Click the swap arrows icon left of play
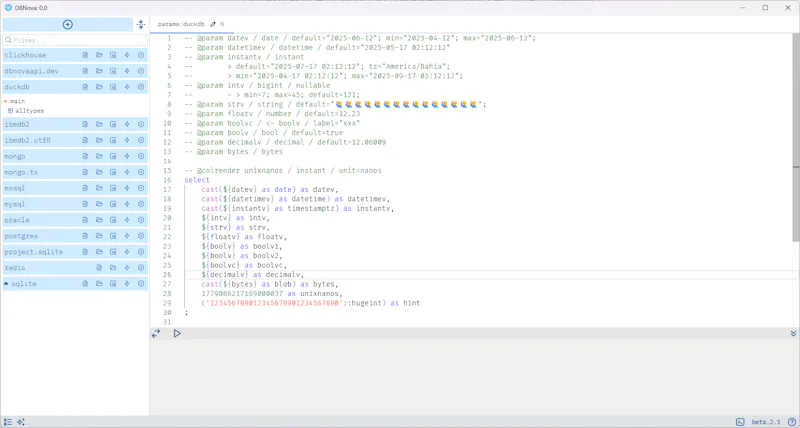This screenshot has height=428, width=800. click(156, 333)
